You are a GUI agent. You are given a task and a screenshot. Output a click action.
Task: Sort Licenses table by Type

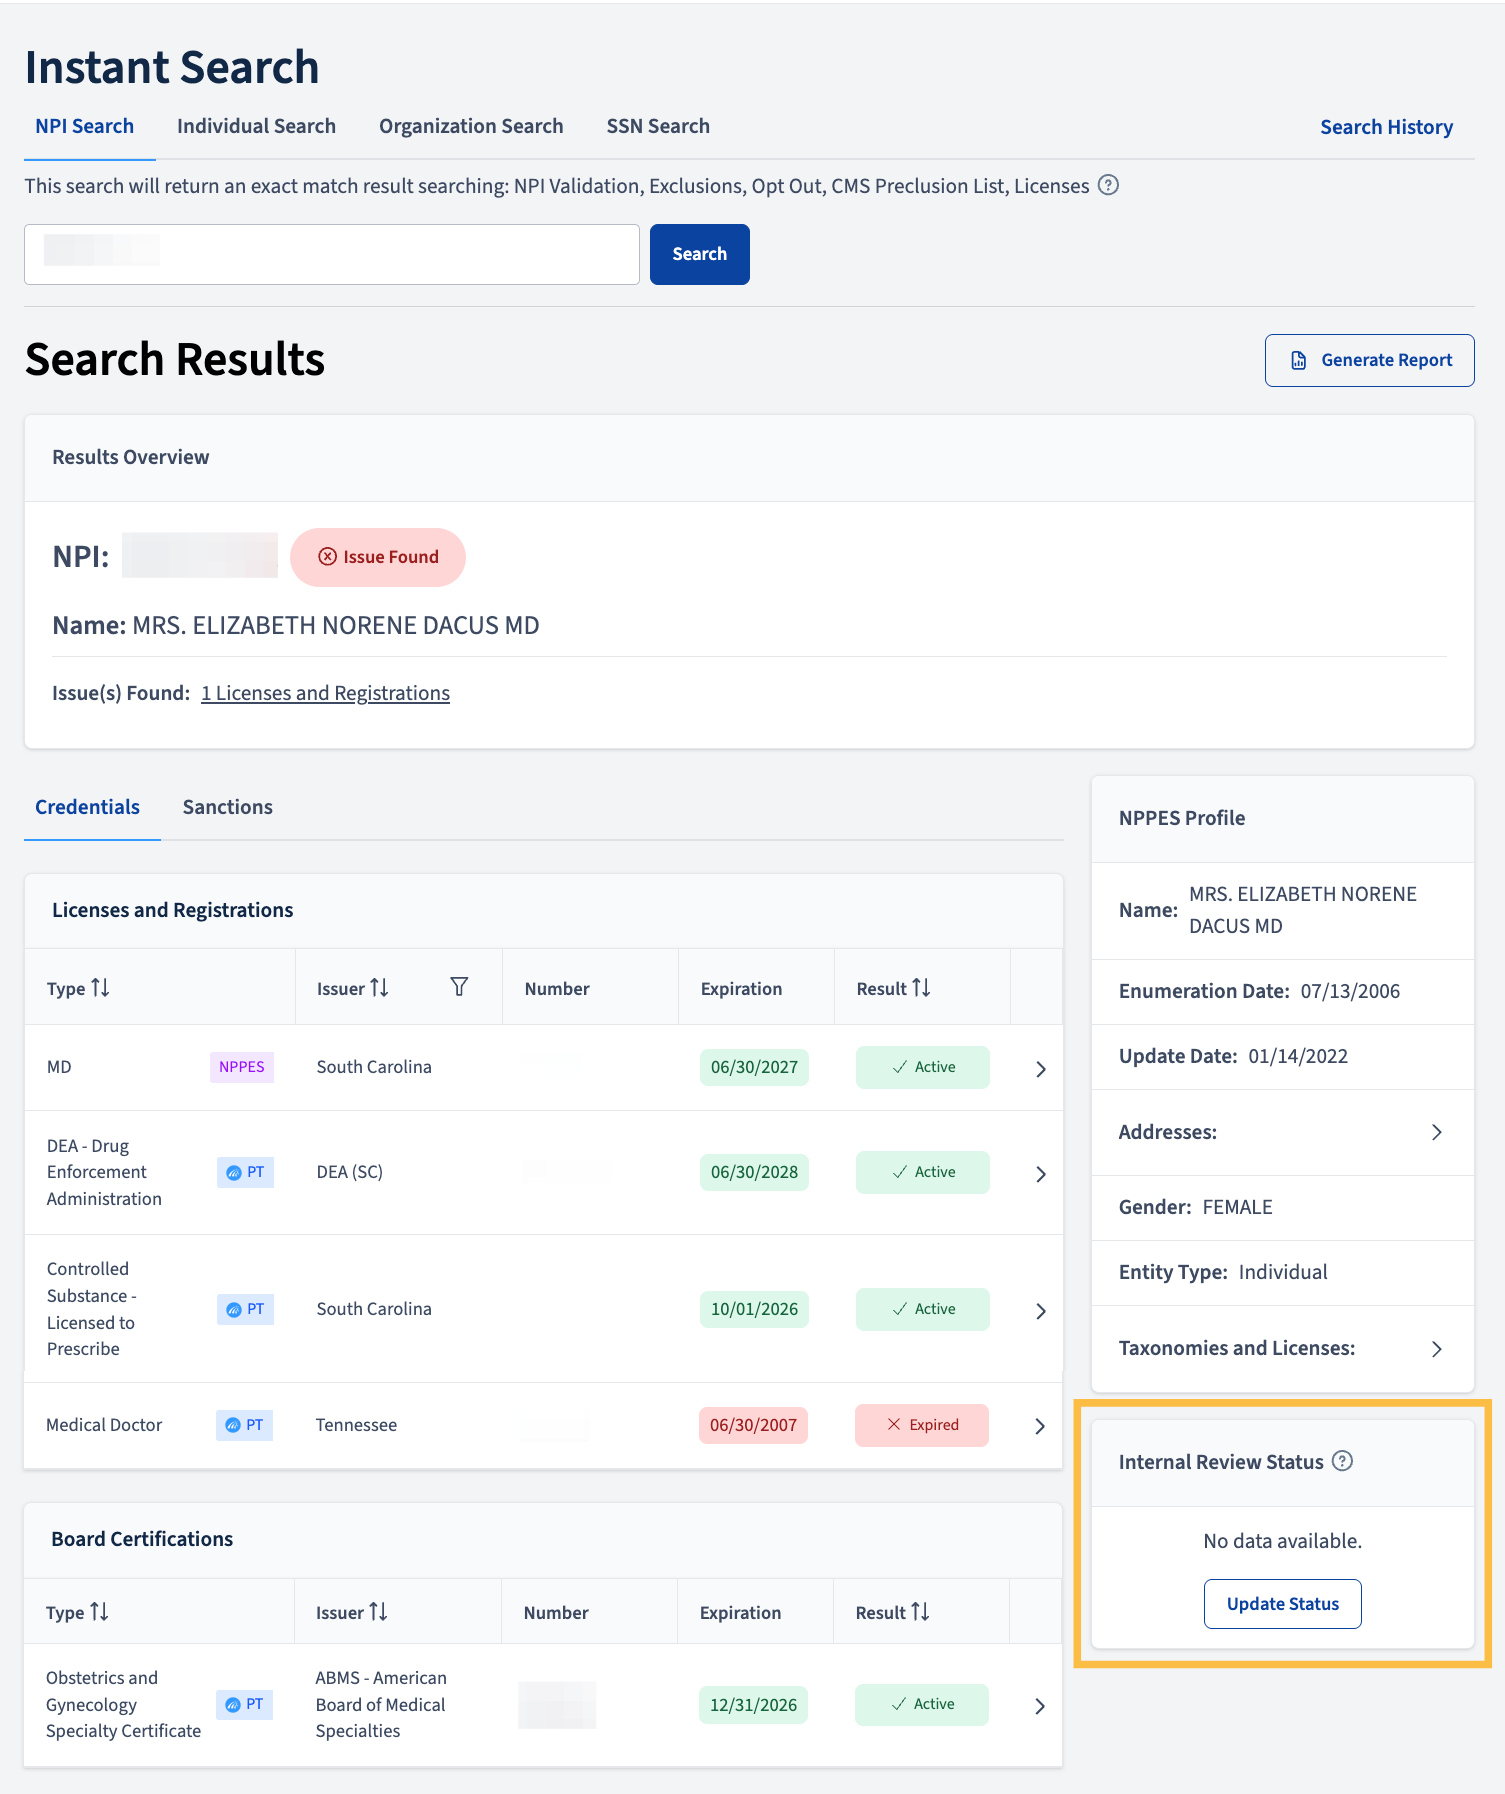click(100, 988)
